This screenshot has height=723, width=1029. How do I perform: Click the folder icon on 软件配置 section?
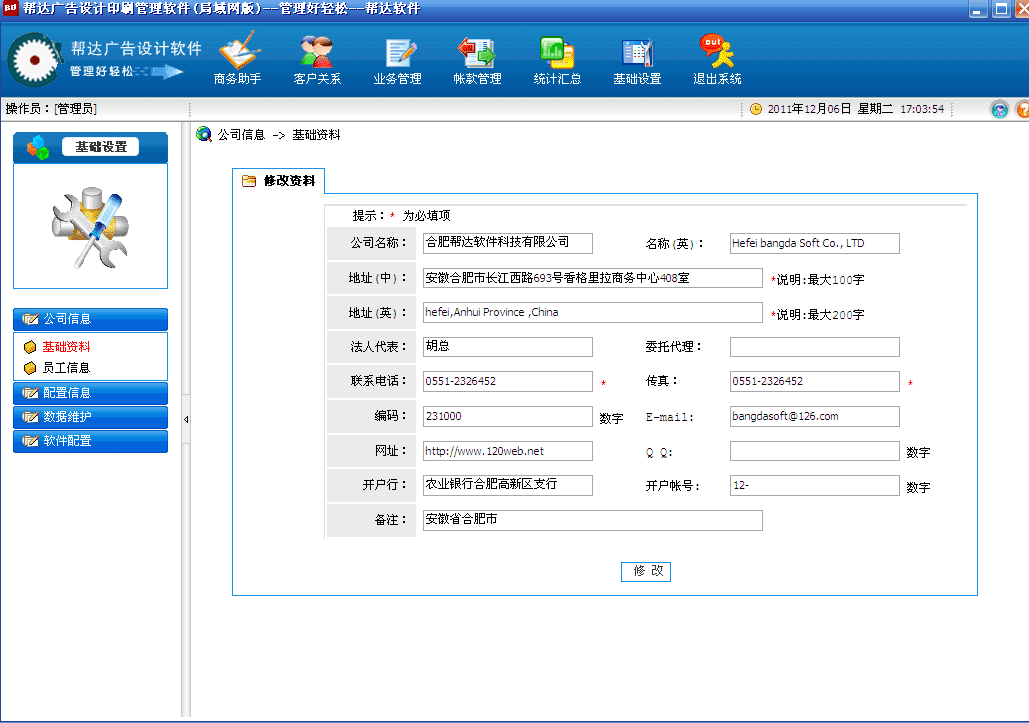(30, 441)
